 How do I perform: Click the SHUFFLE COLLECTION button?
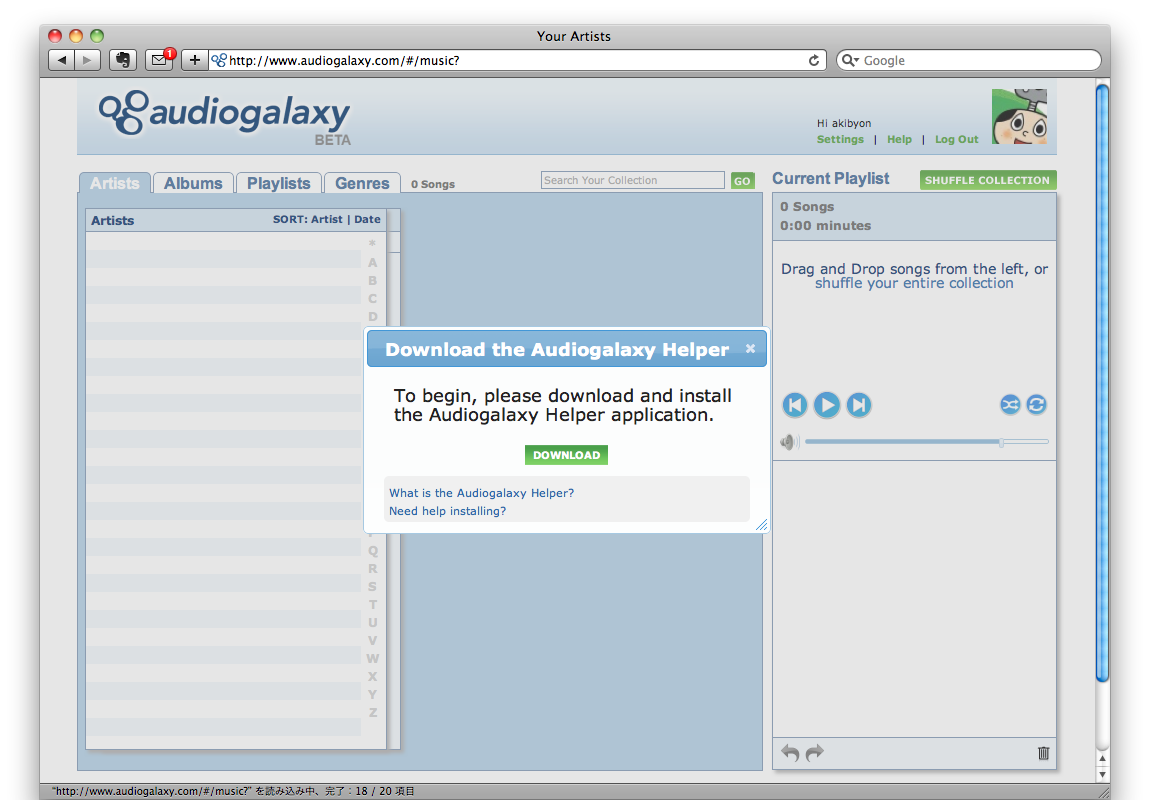click(987, 180)
